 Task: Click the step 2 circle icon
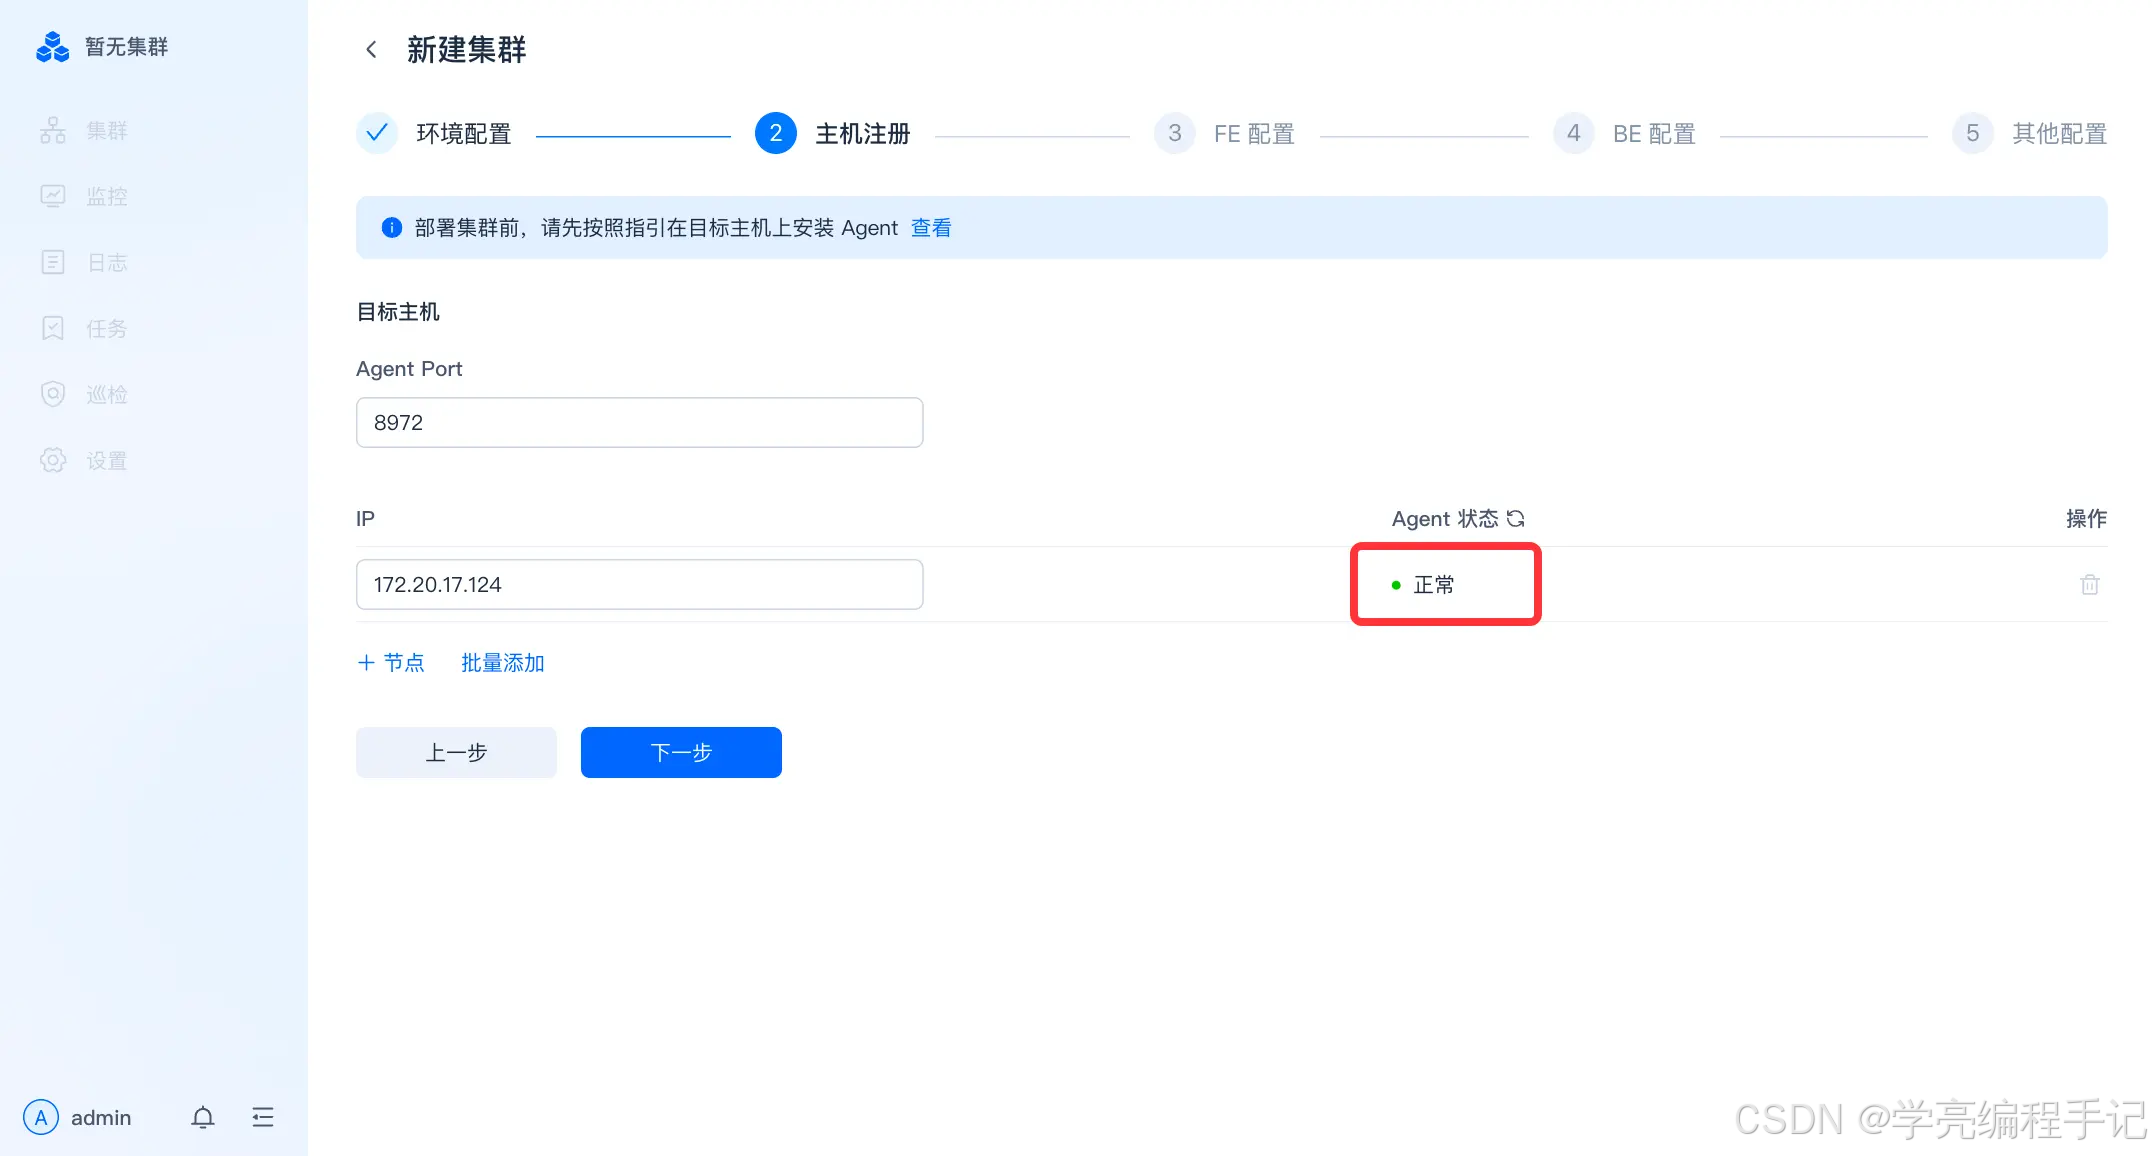(x=776, y=133)
